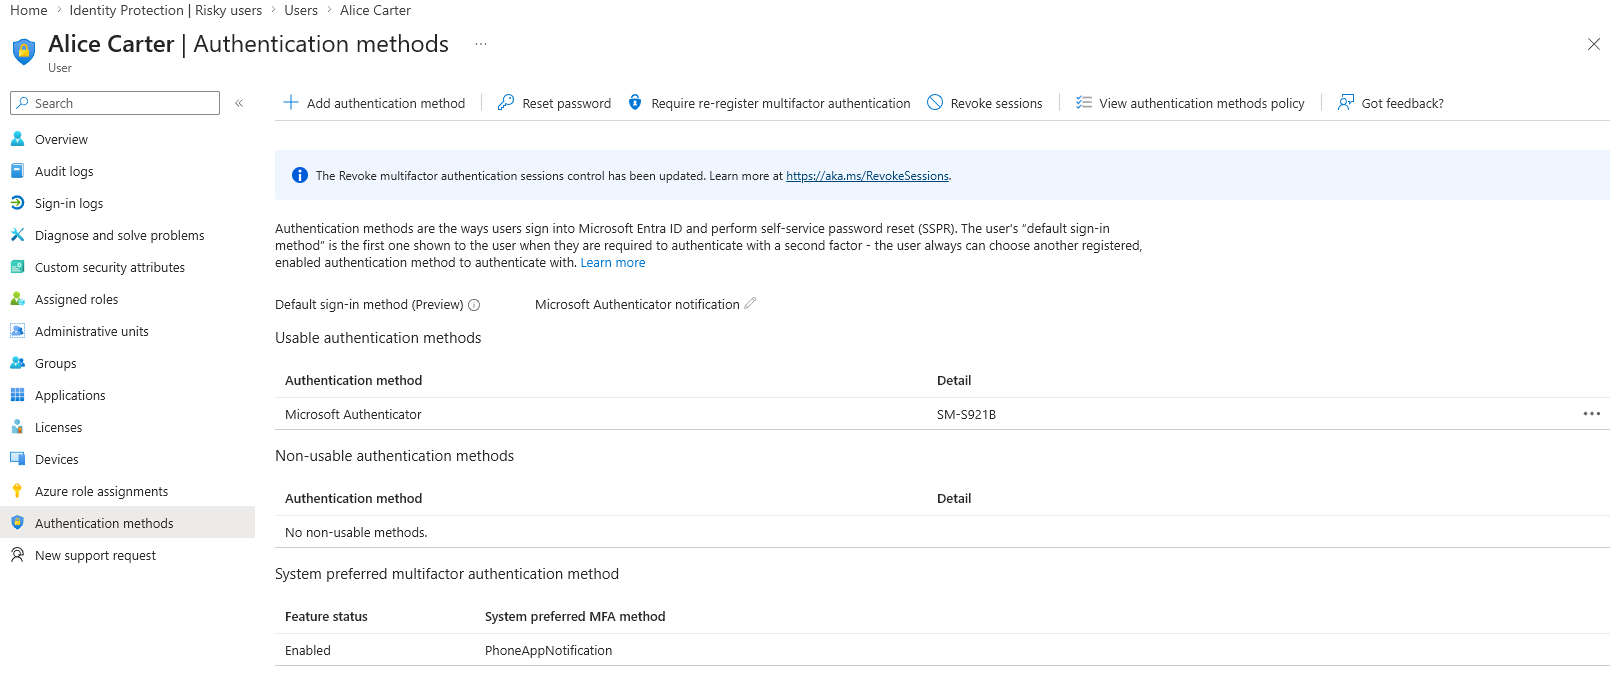
Task: Click the Groups icon in sidebar
Action: point(17,363)
